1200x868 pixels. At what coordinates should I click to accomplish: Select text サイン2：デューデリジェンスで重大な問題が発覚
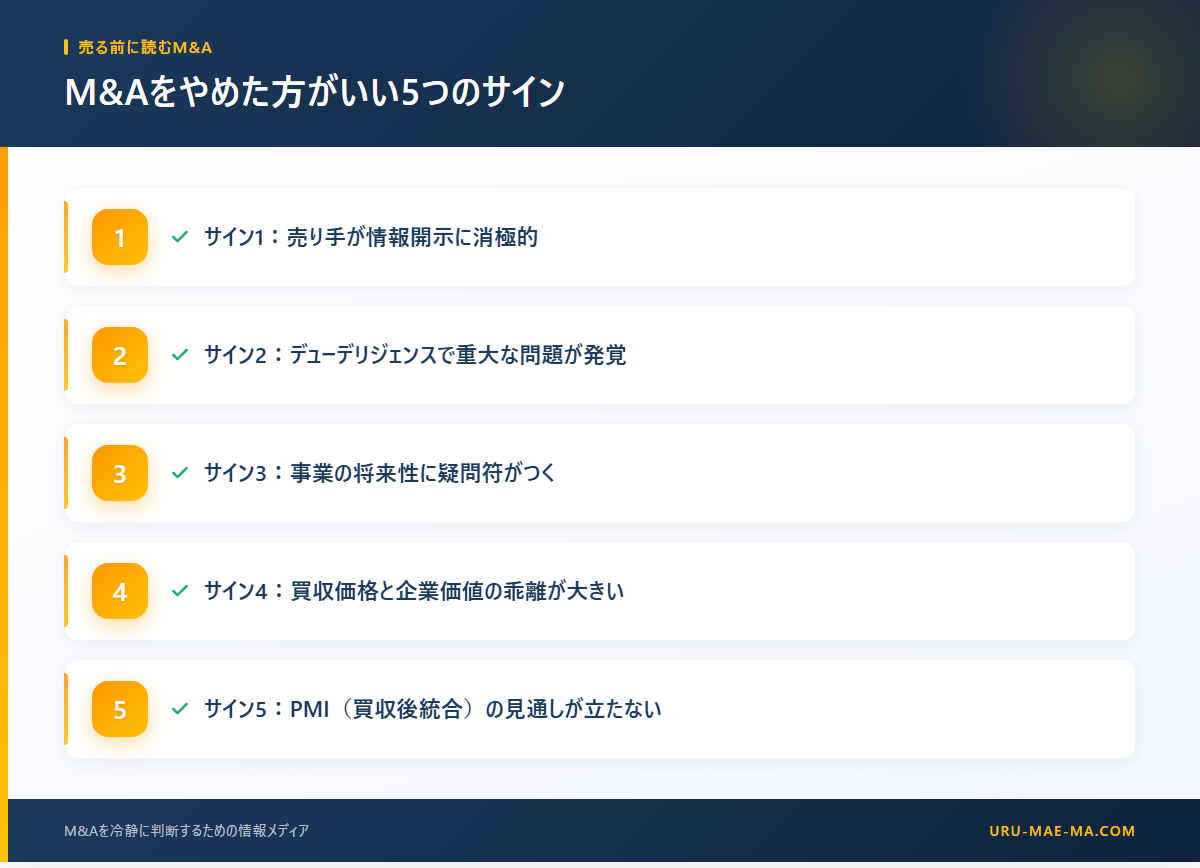(415, 355)
